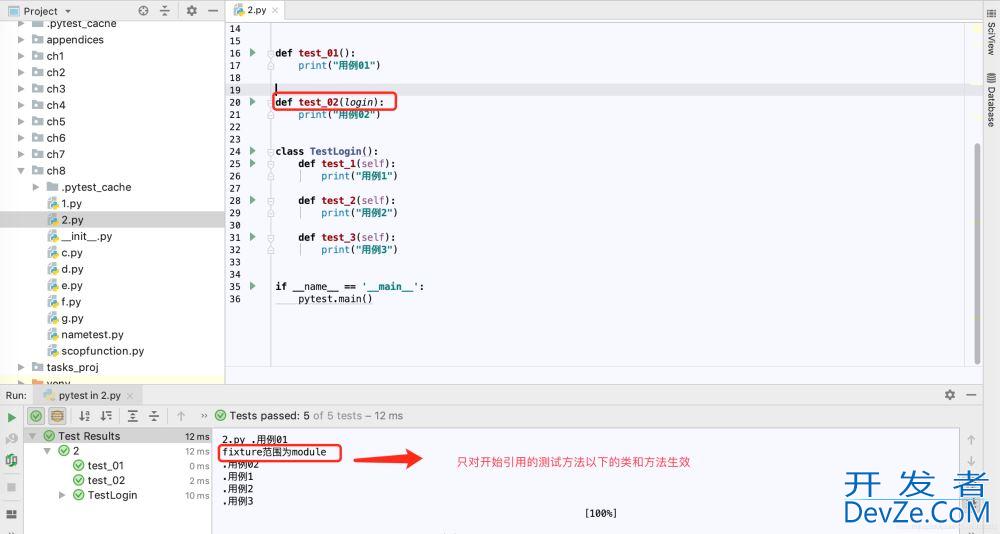Open Project panel gear settings
This screenshot has width=1000, height=534.
click(191, 10)
